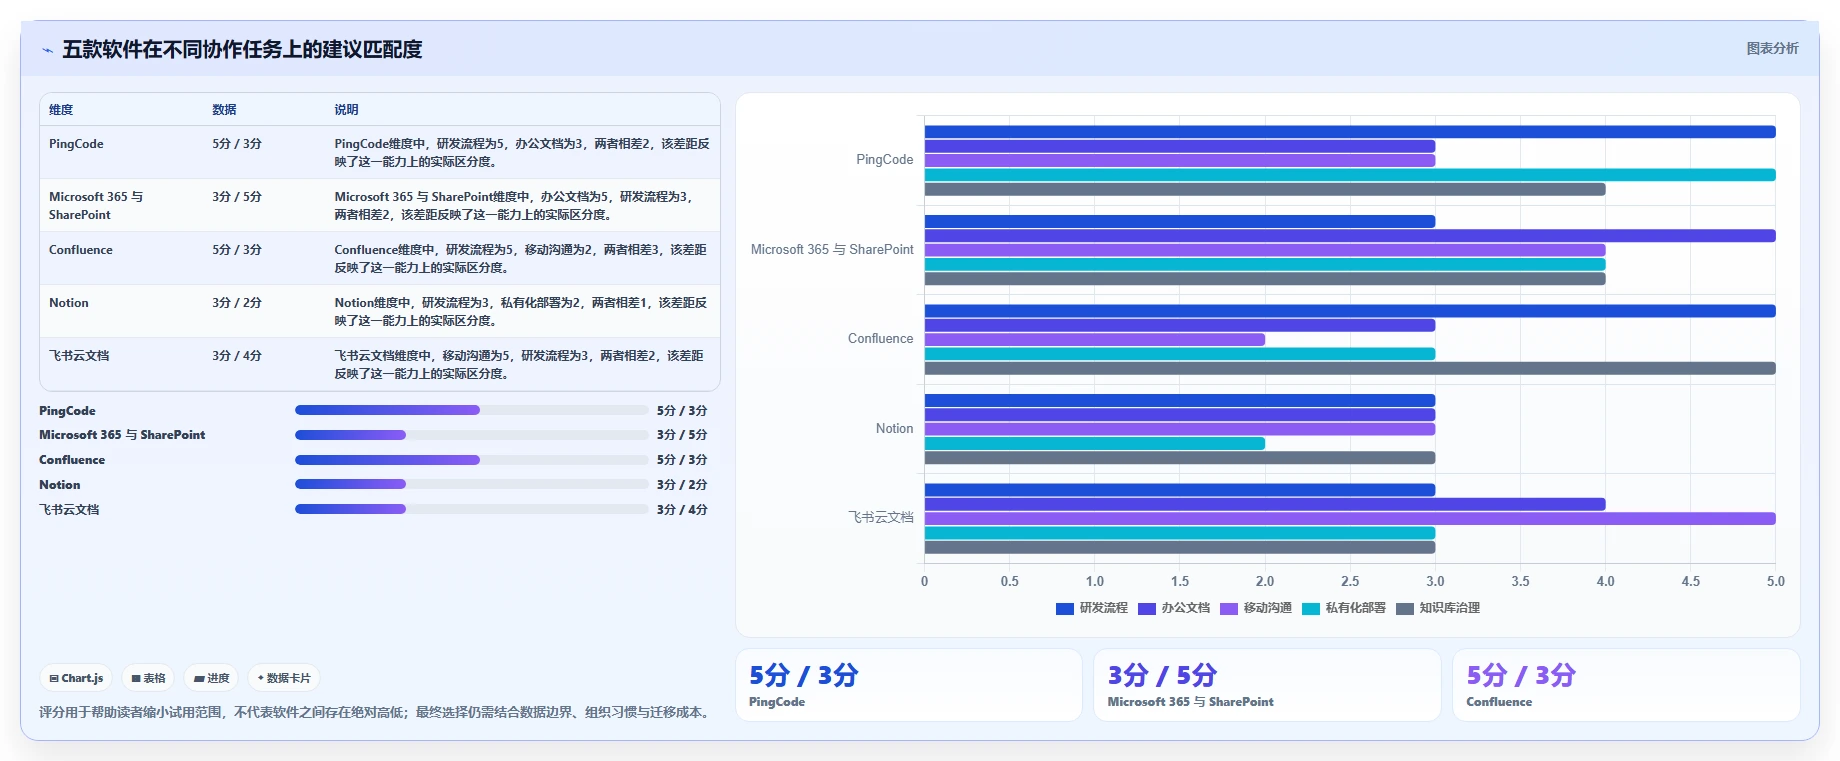Toggle the 知识库治理 legend swatch
1840x761 pixels.
click(x=1405, y=608)
